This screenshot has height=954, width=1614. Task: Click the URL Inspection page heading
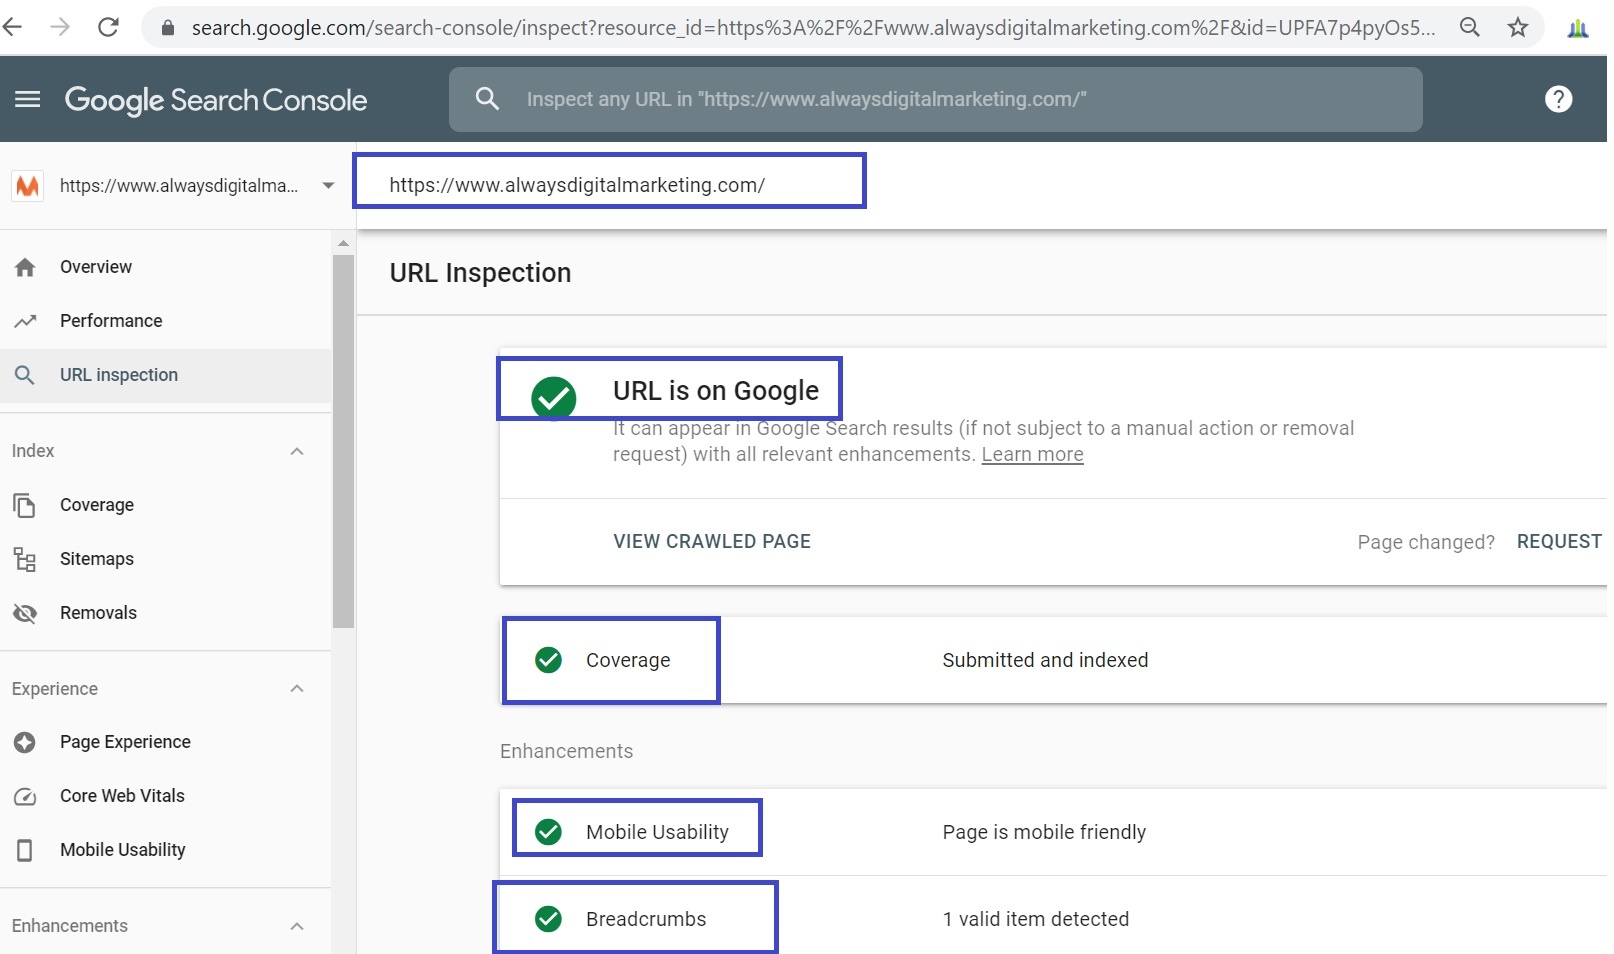(480, 273)
